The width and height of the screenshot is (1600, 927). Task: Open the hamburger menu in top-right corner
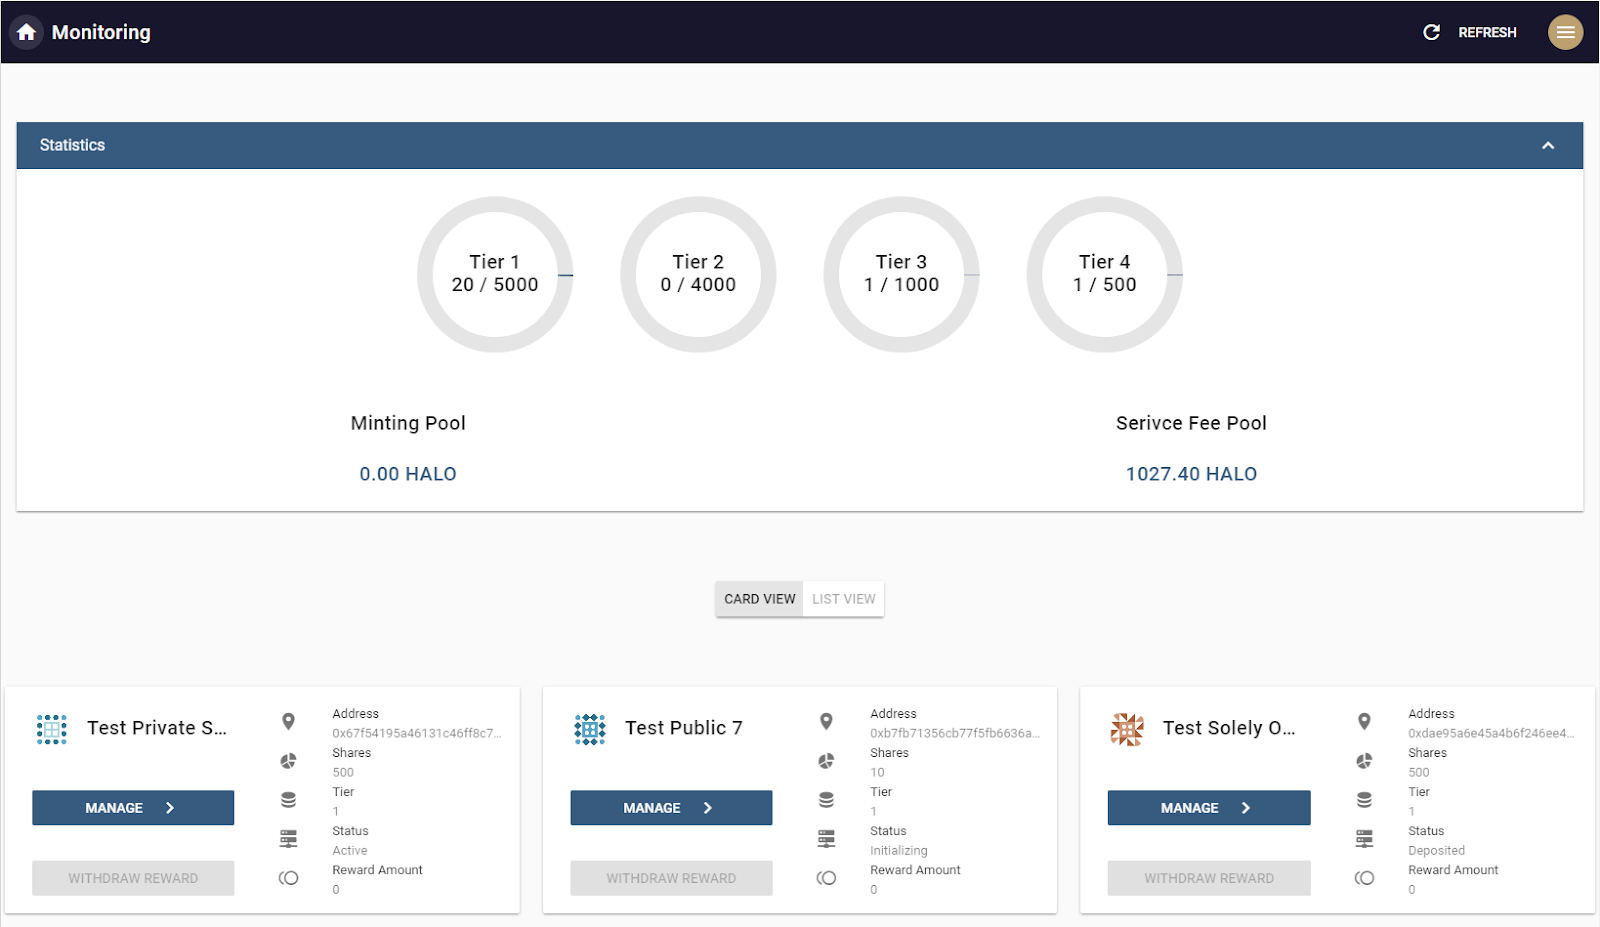1565,32
